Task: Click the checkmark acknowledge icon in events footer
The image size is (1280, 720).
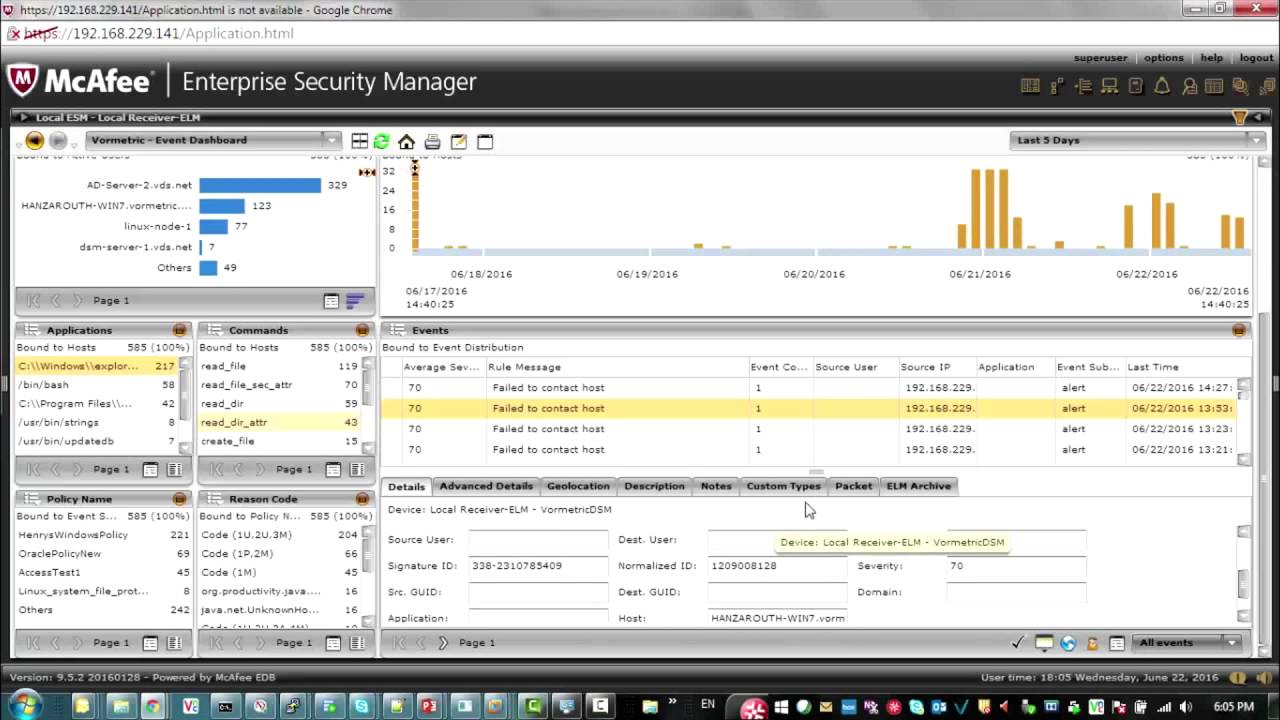Action: click(1018, 643)
